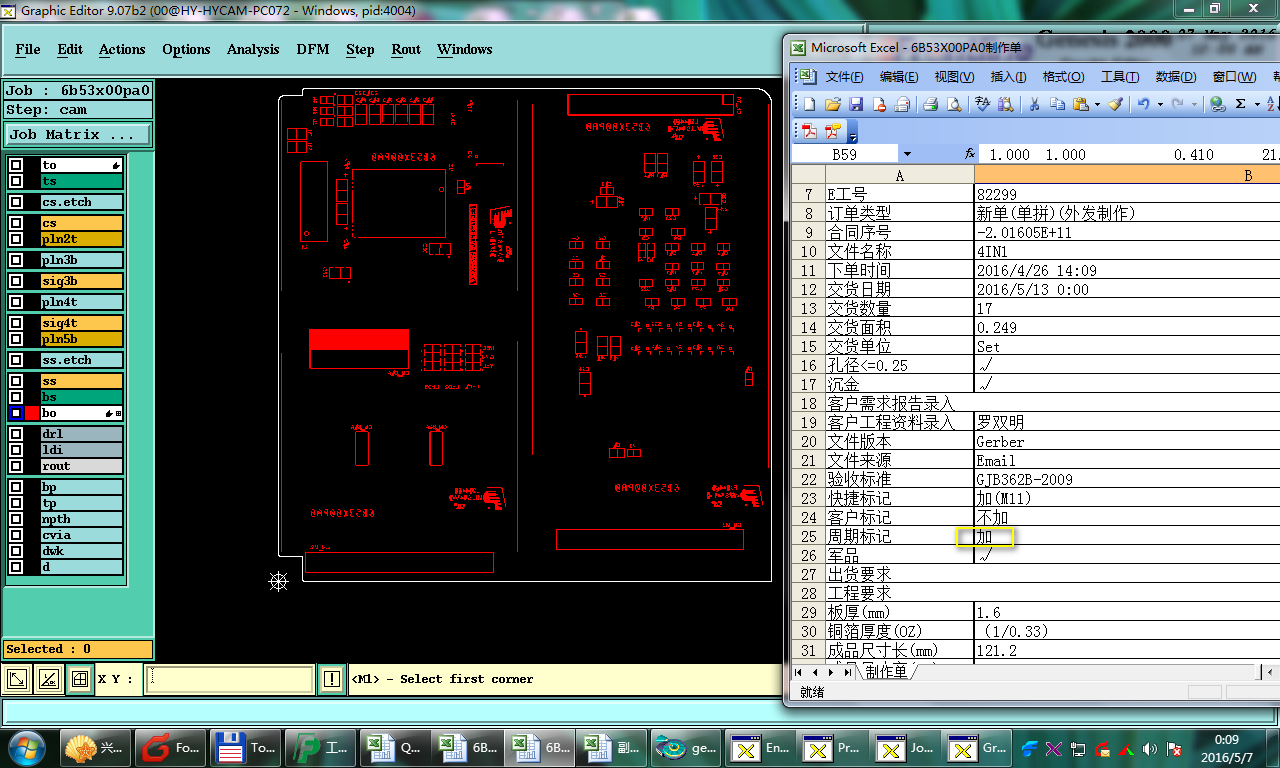
Task: Open Actions menu in Graphic Editor
Action: click(122, 49)
